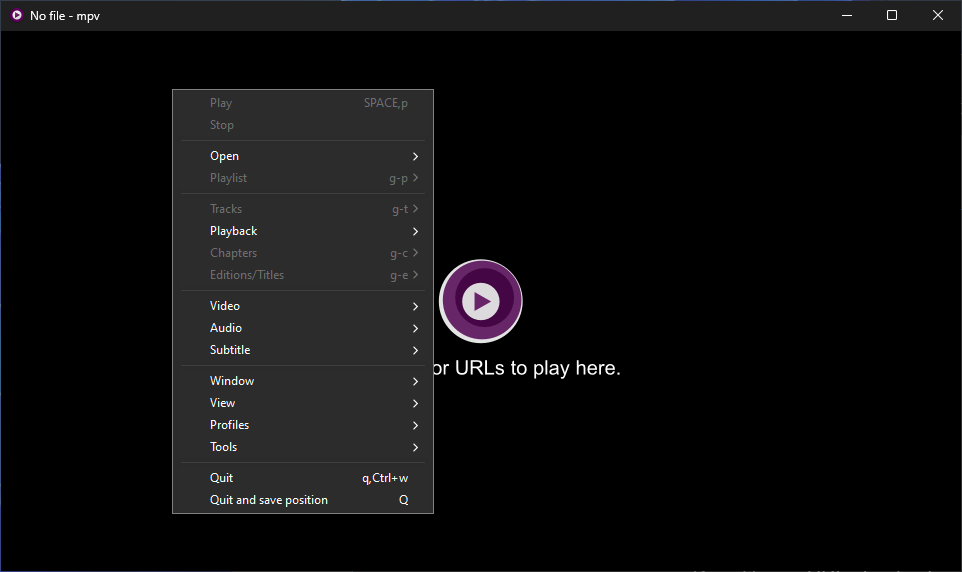The width and height of the screenshot is (962, 572).
Task: Choose Quit from the context menu
Action: (303, 477)
